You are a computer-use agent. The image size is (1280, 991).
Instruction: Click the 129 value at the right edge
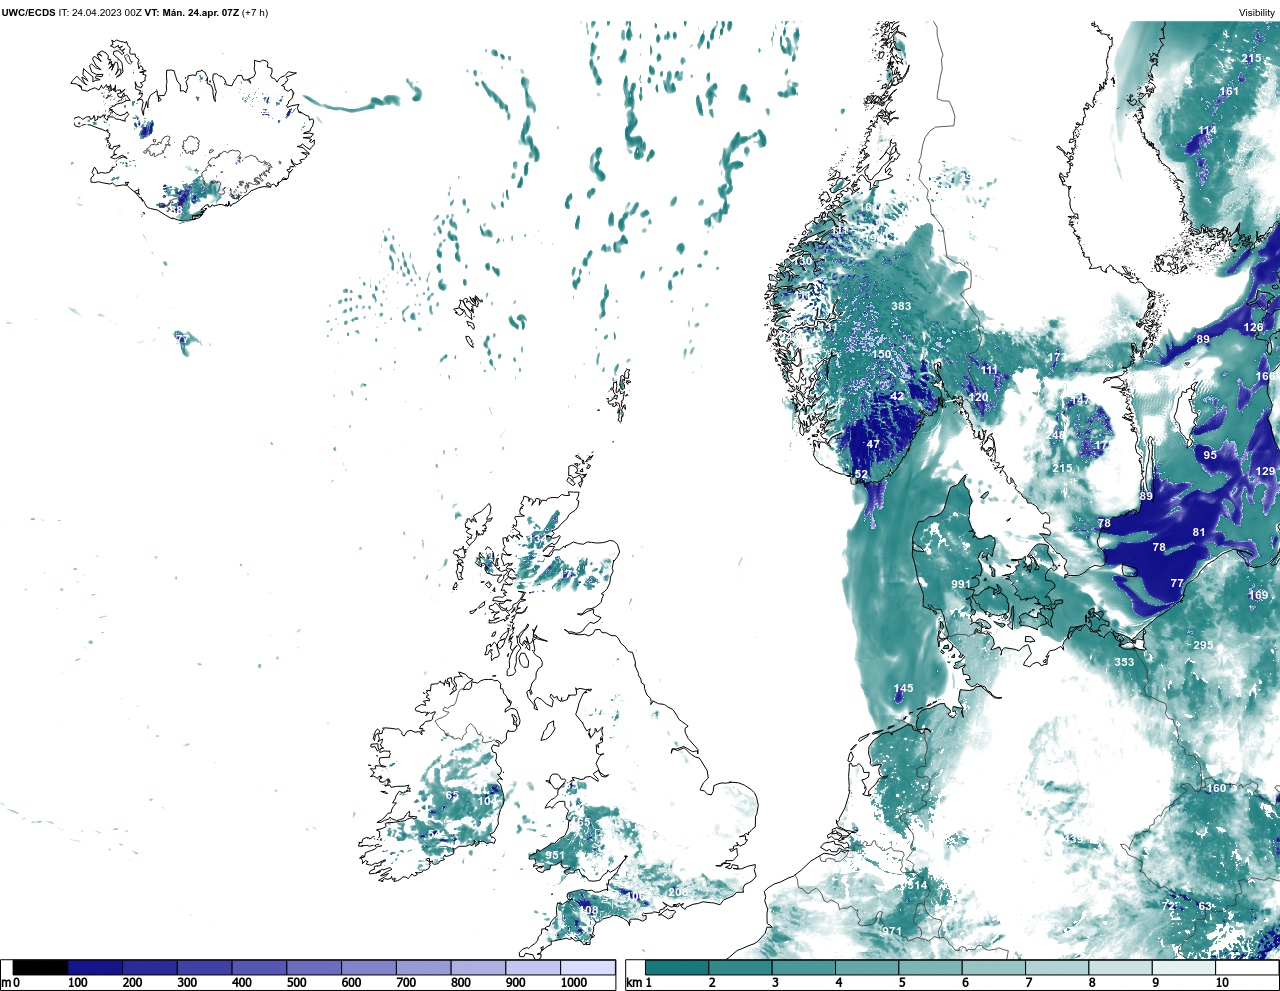pos(1265,472)
